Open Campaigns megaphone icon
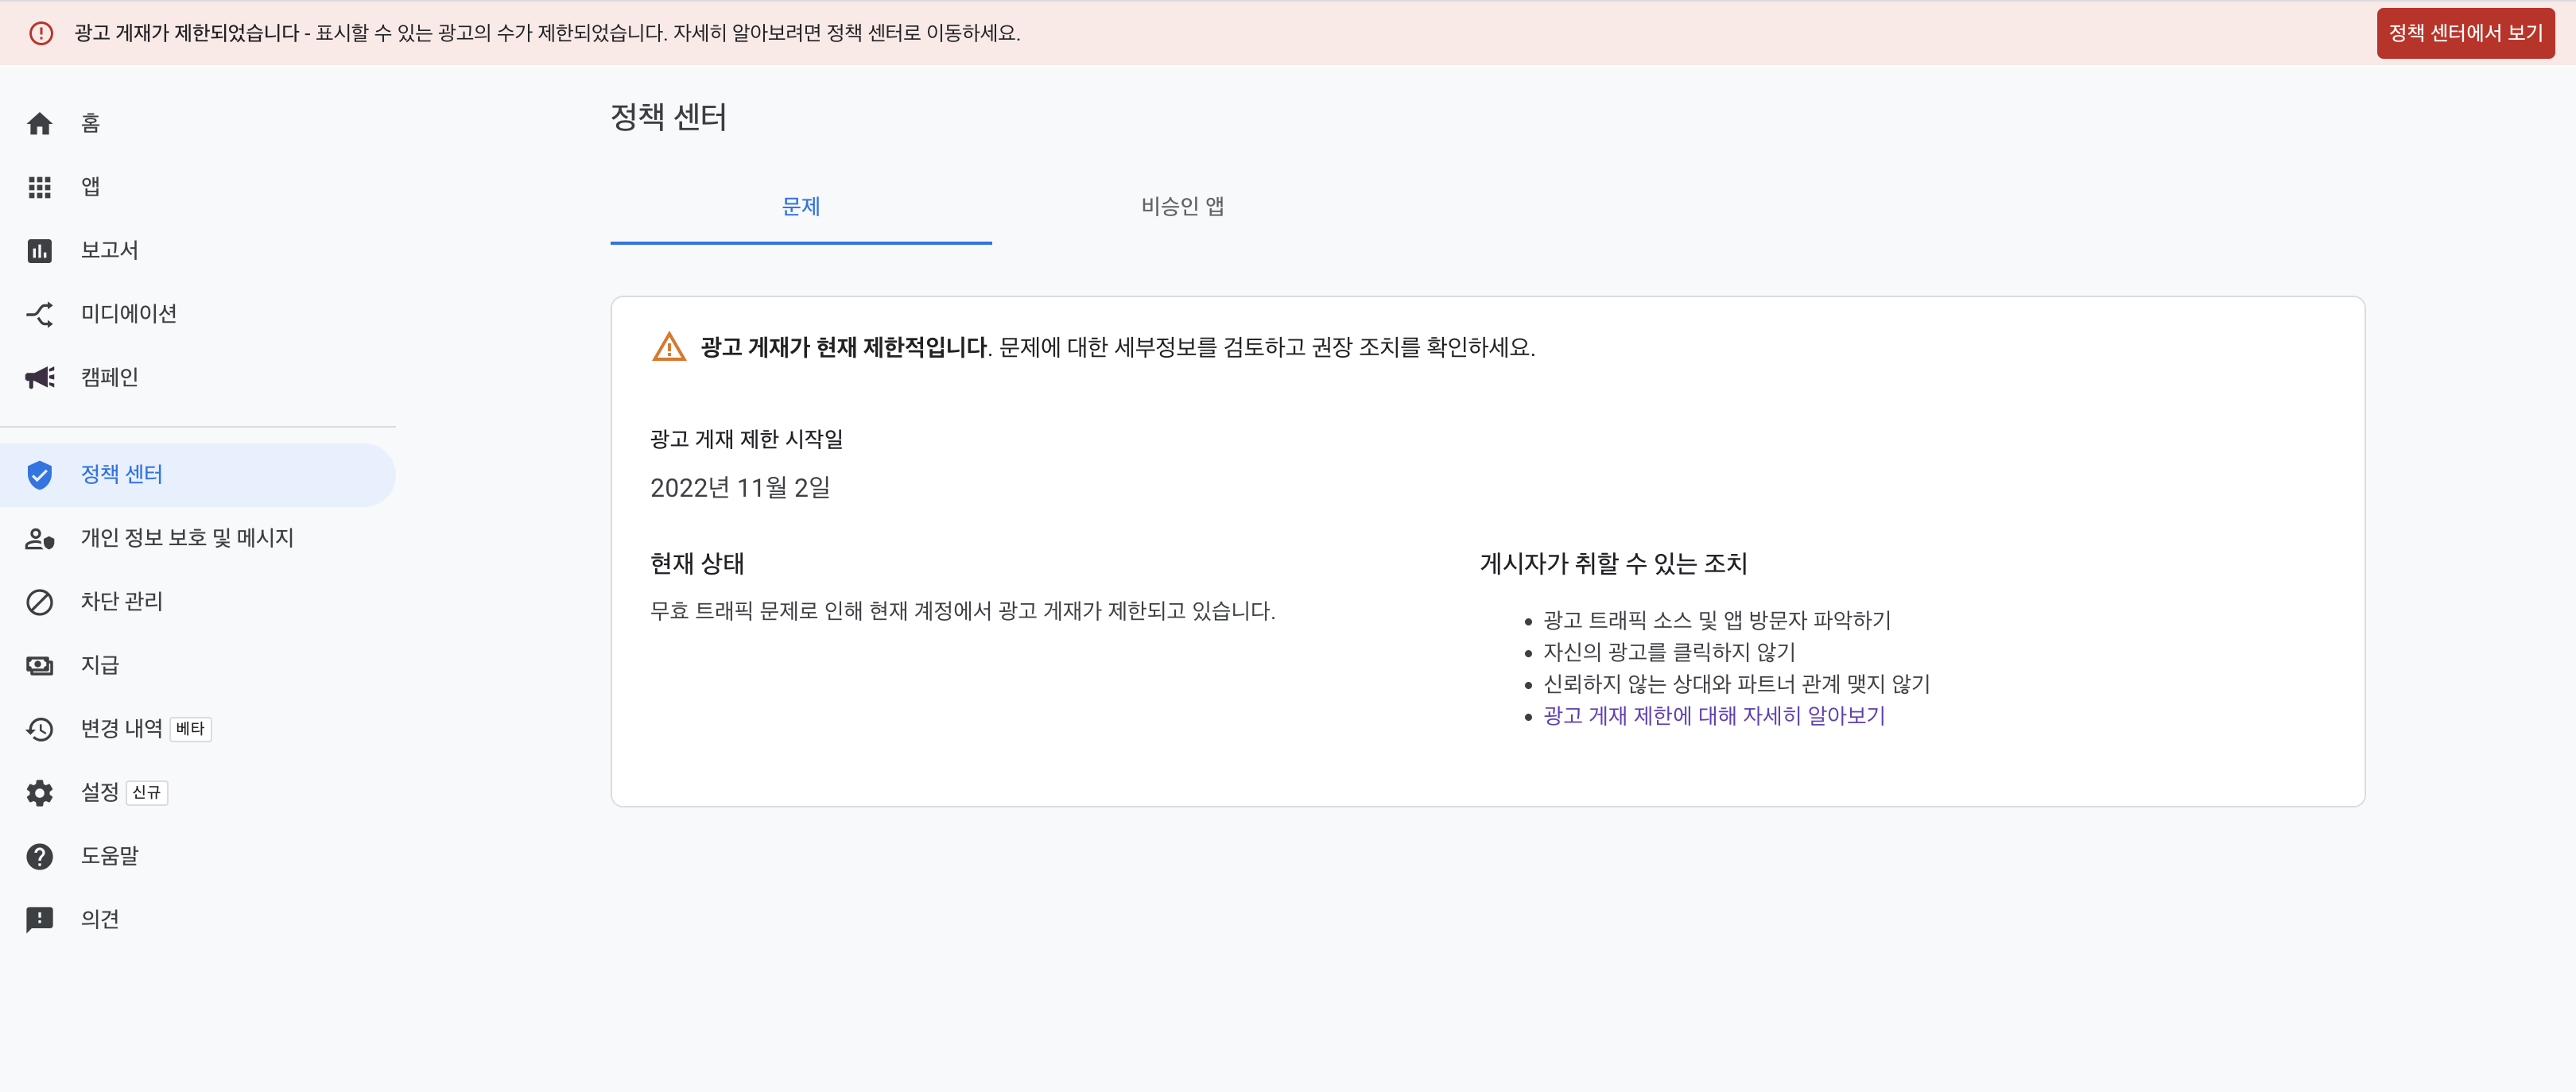2576x1092 pixels. 39,377
